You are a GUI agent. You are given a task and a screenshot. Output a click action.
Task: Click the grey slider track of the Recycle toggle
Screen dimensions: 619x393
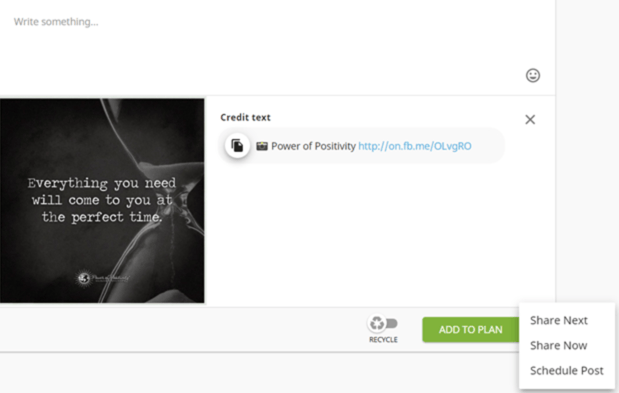[392, 324]
